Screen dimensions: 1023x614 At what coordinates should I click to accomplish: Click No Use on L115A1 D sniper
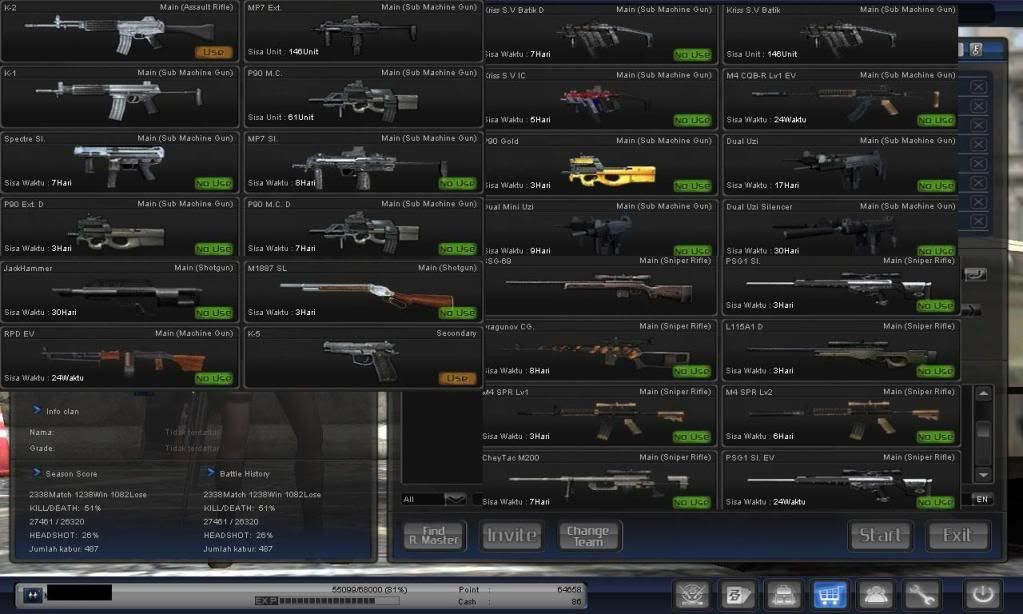[x=936, y=371]
